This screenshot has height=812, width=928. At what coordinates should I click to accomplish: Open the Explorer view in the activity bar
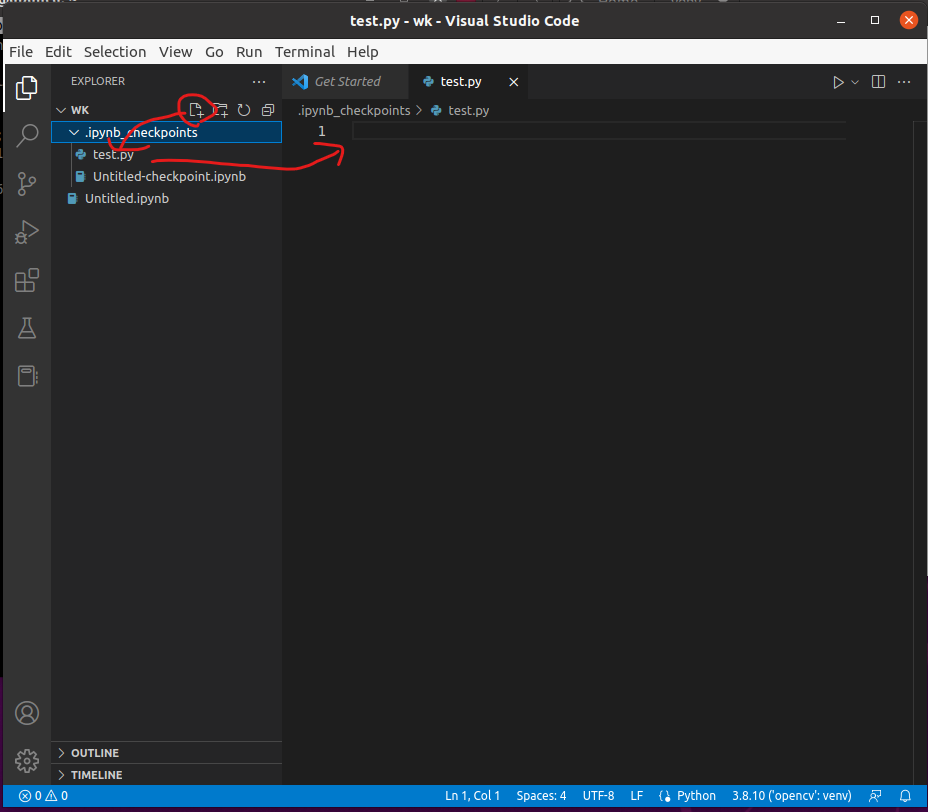point(27,88)
